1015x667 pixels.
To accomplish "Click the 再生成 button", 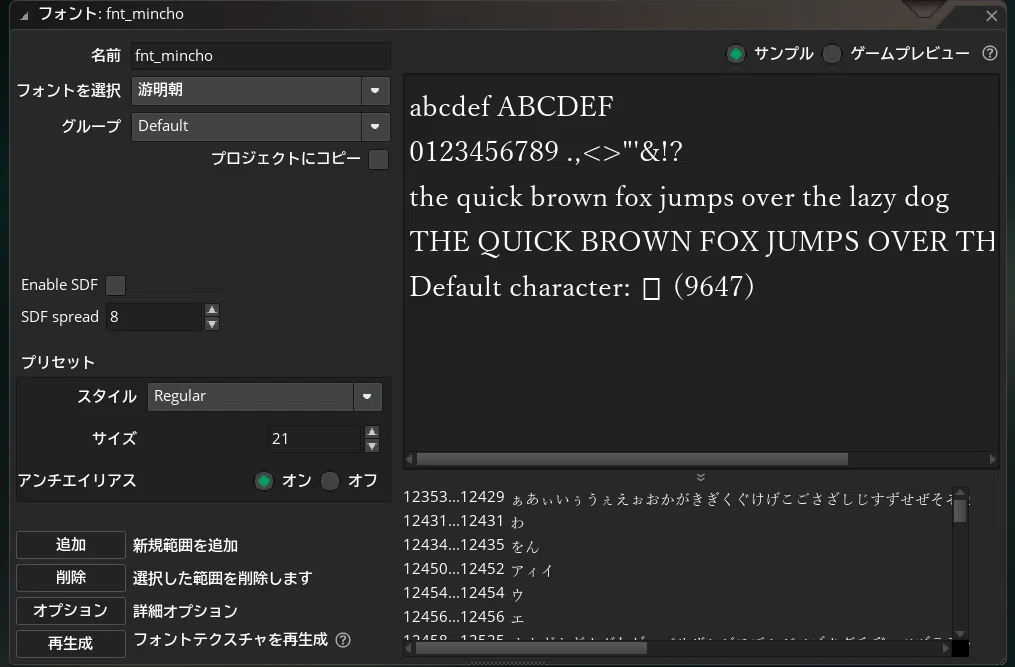I will coord(71,643).
